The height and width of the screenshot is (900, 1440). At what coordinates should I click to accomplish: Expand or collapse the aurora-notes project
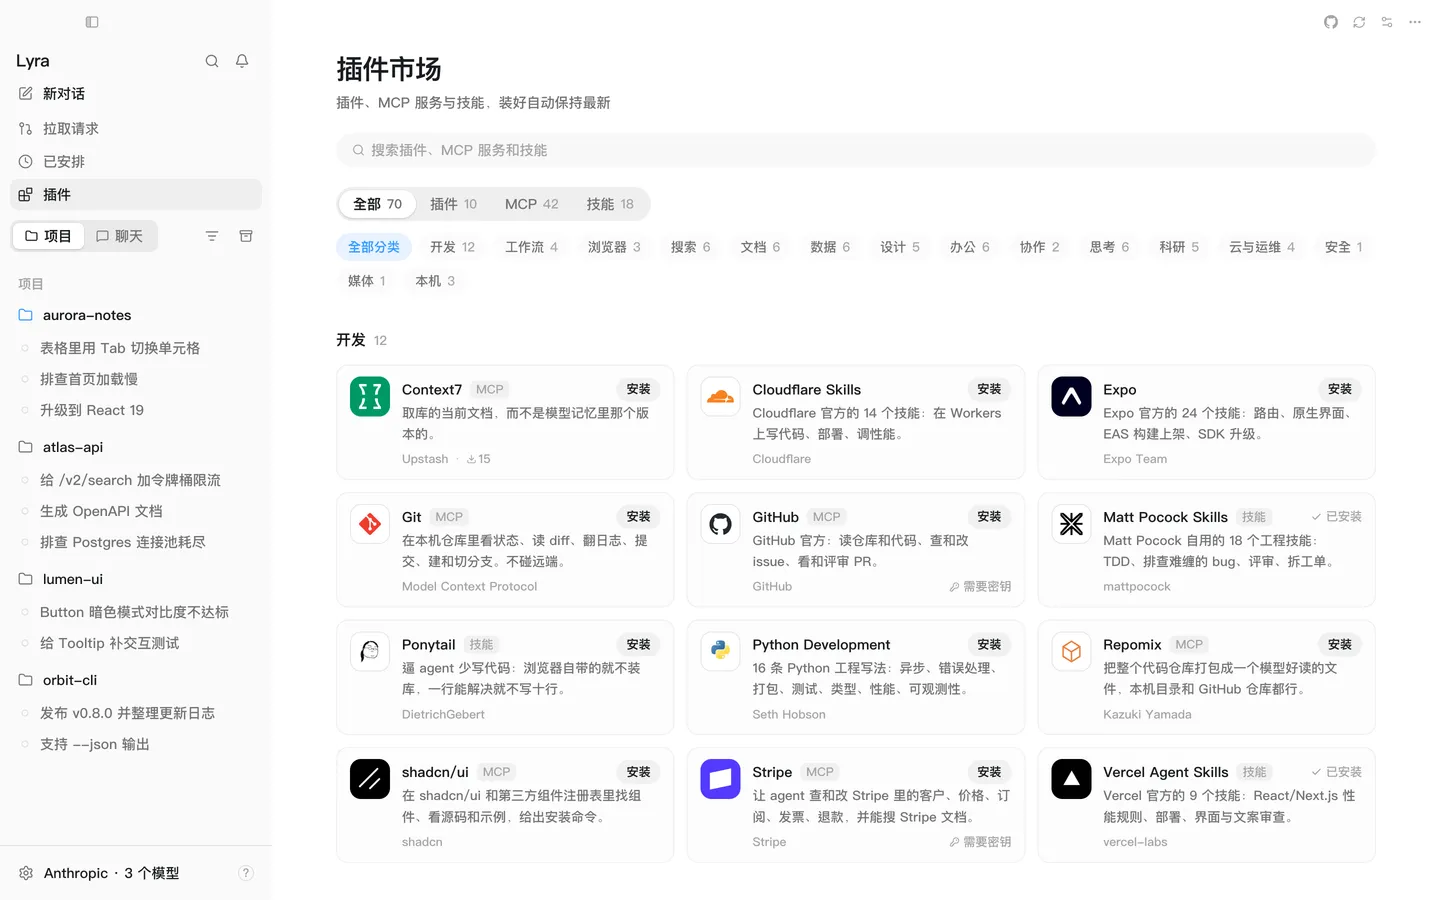pyautogui.click(x=136, y=315)
